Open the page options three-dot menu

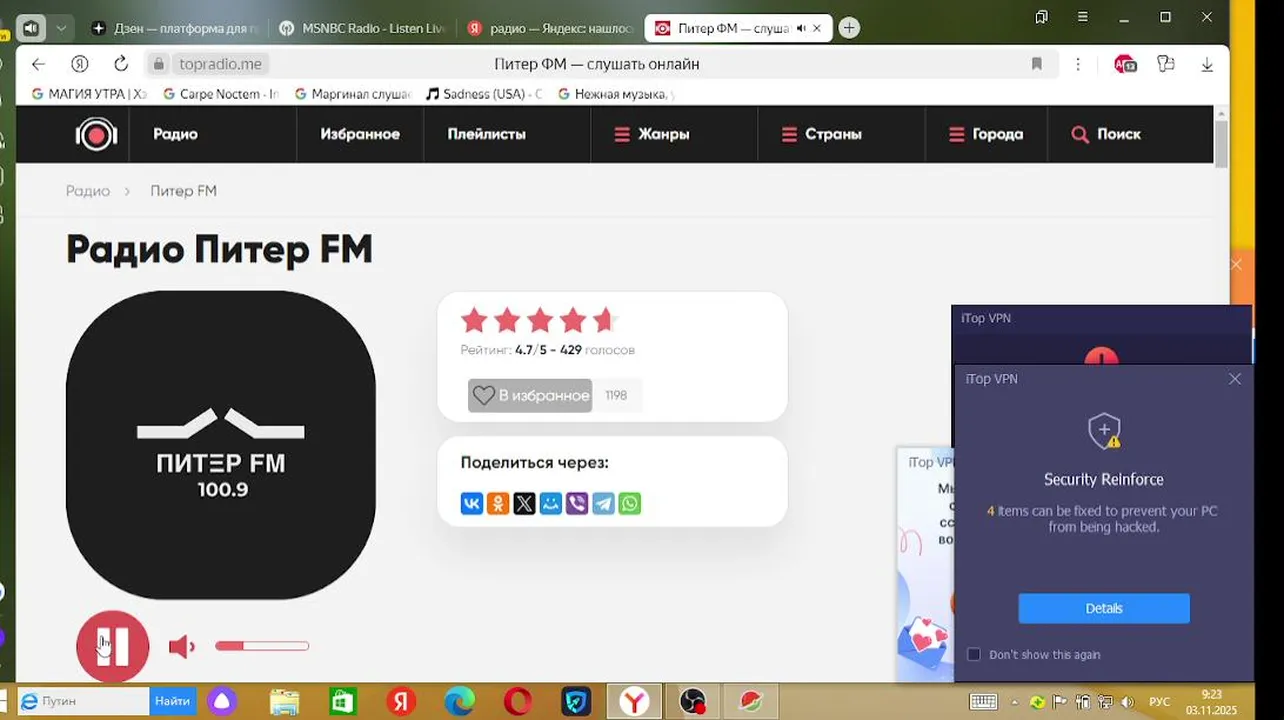click(1078, 64)
